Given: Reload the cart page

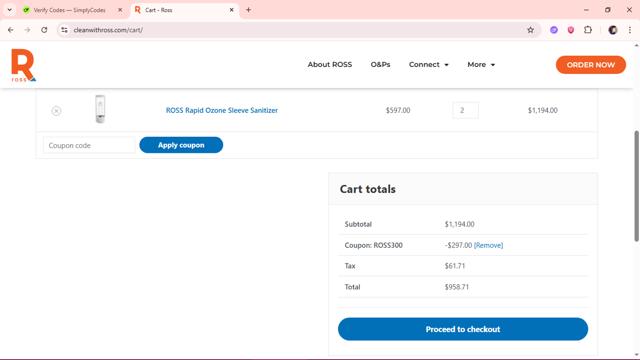Looking at the screenshot, I should [x=44, y=30].
